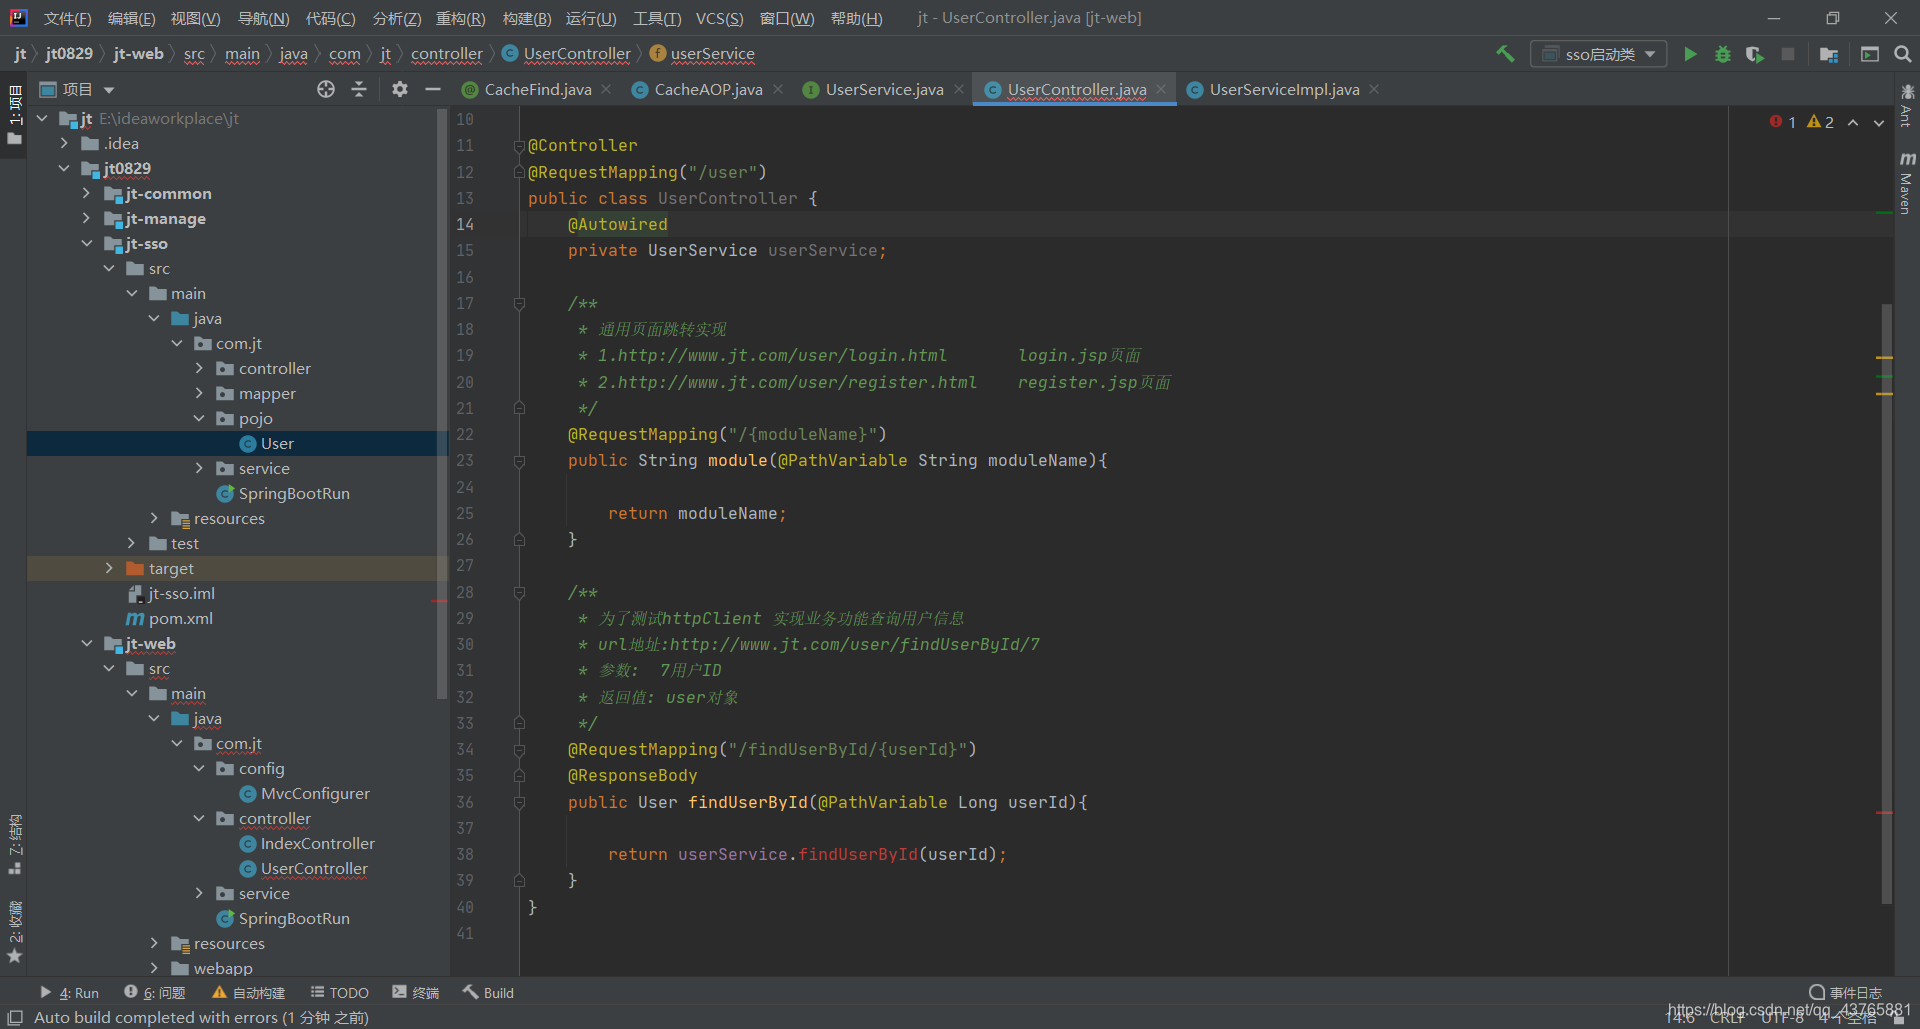Collapse the pojo package node
Image resolution: width=1920 pixels, height=1029 pixels.
[x=199, y=418]
